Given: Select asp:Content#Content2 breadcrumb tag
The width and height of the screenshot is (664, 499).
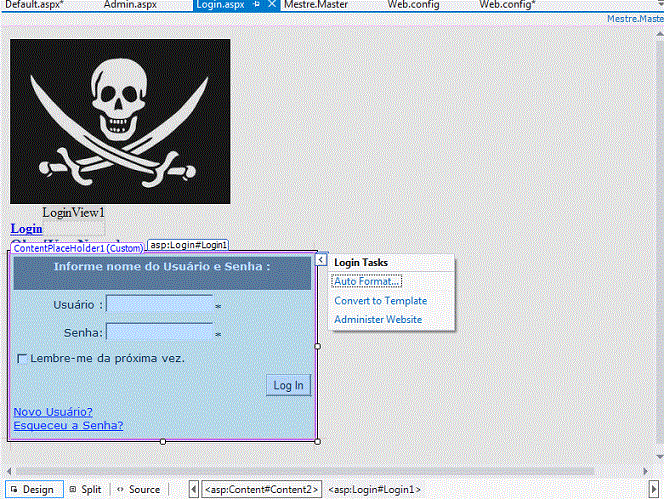Looking at the screenshot, I should 261,489.
